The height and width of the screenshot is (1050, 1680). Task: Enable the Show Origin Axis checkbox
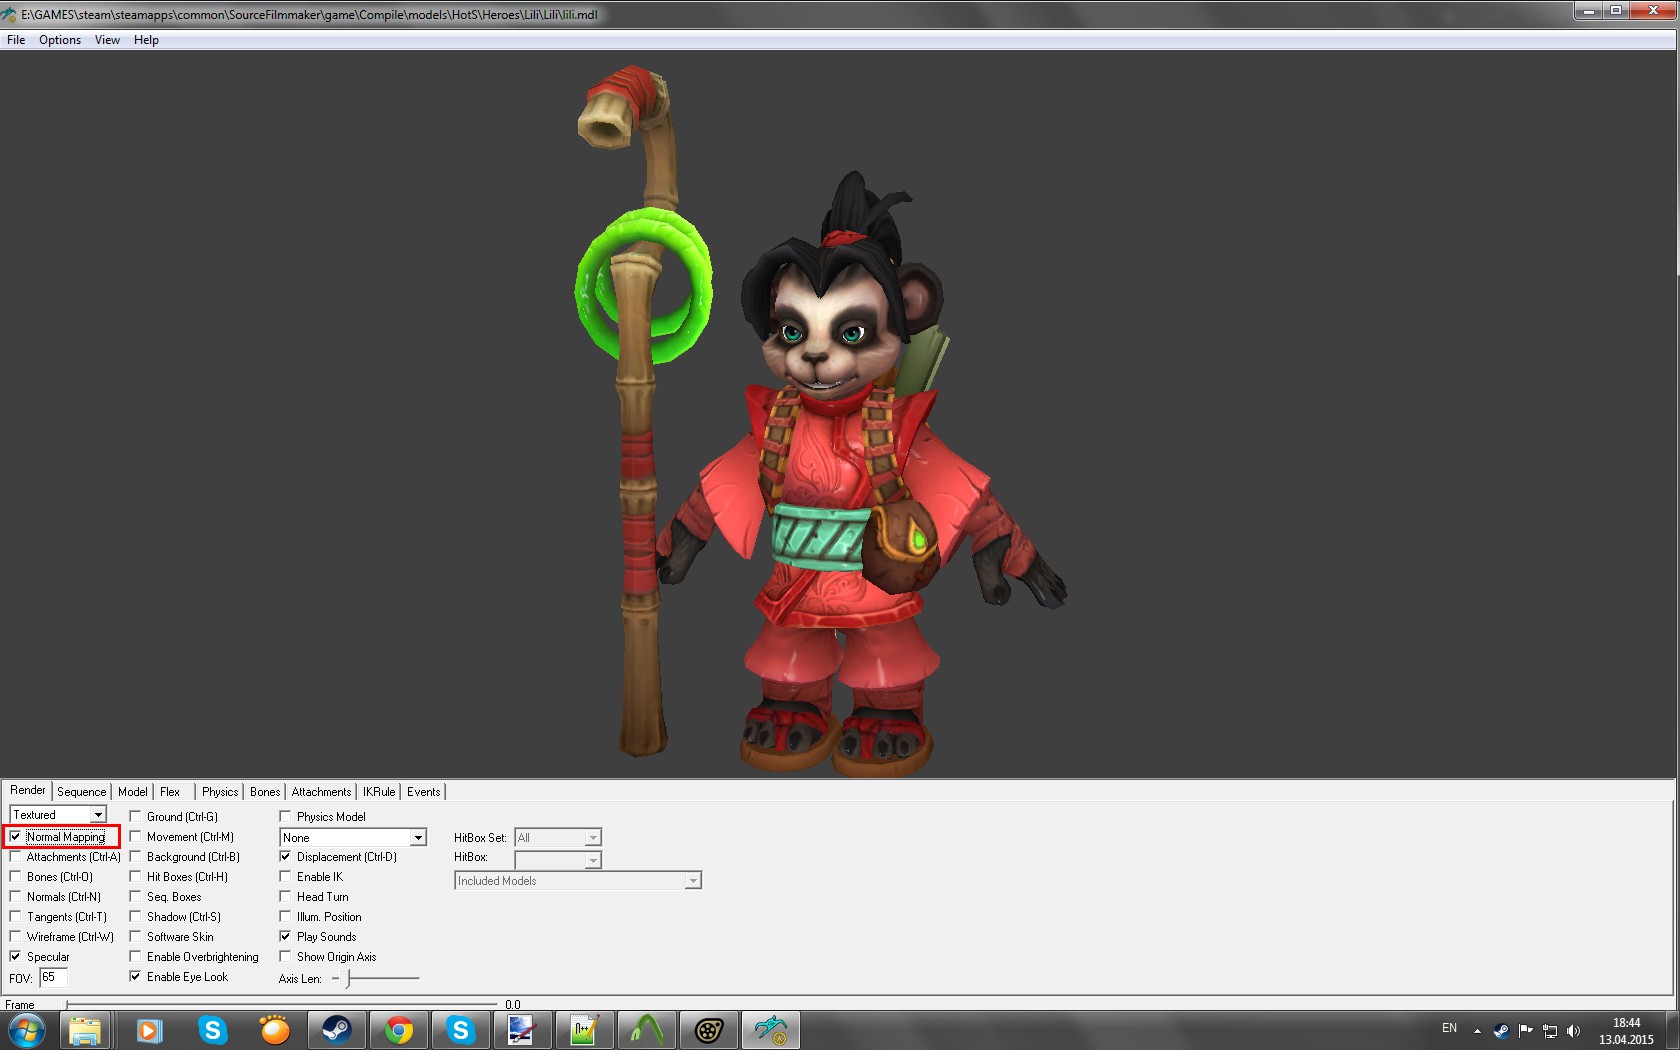tap(285, 957)
